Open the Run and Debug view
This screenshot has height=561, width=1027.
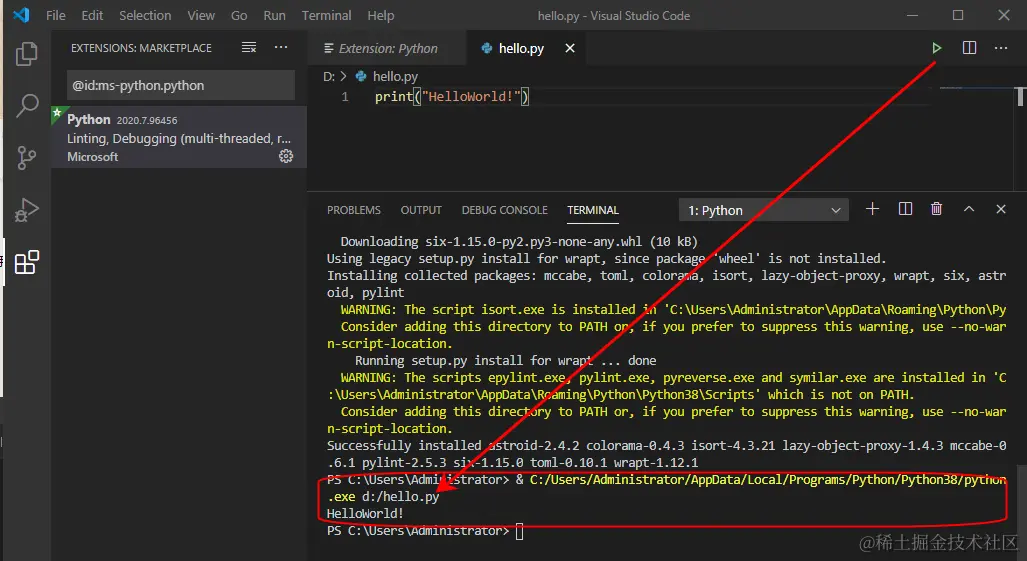pyautogui.click(x=26, y=209)
